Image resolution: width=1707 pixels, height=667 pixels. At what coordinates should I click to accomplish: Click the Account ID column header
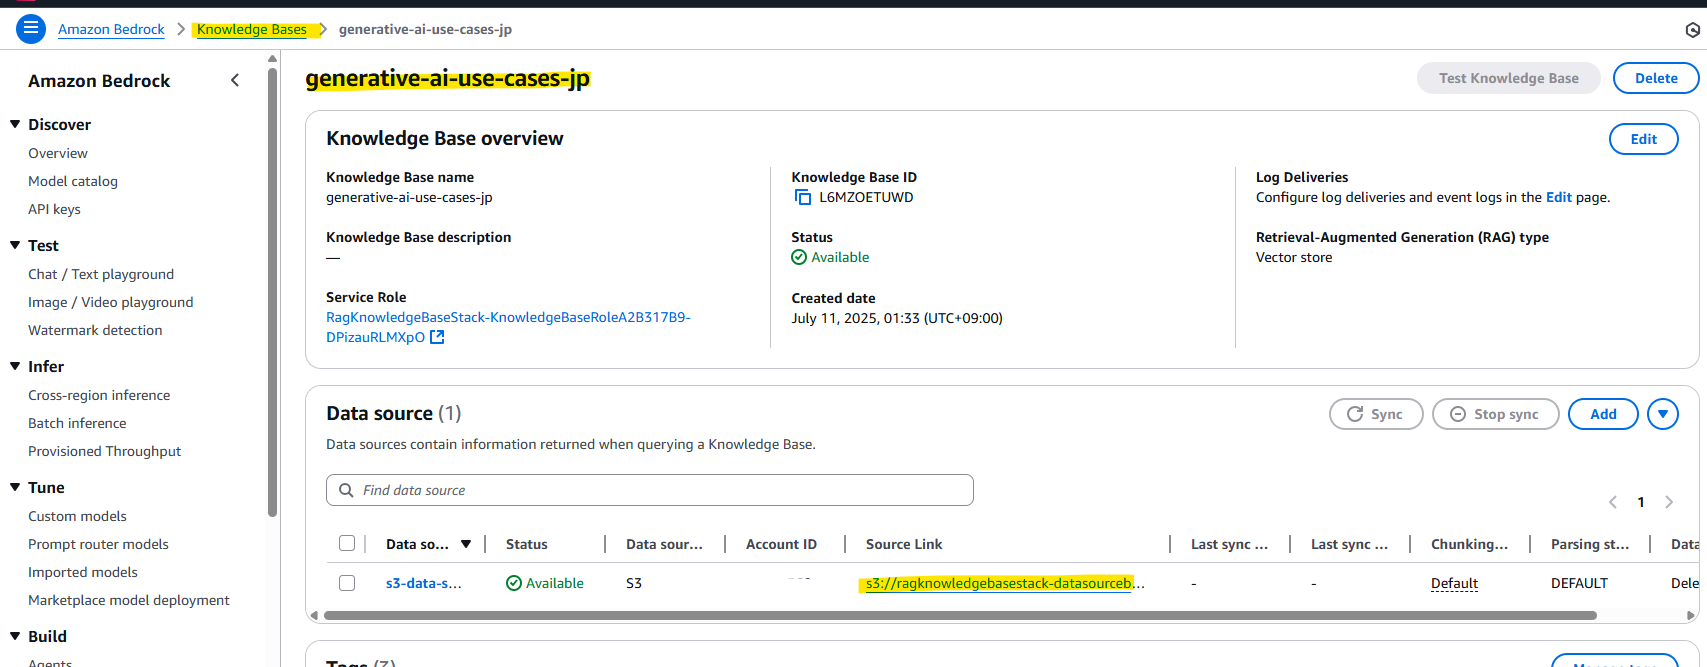tap(781, 544)
